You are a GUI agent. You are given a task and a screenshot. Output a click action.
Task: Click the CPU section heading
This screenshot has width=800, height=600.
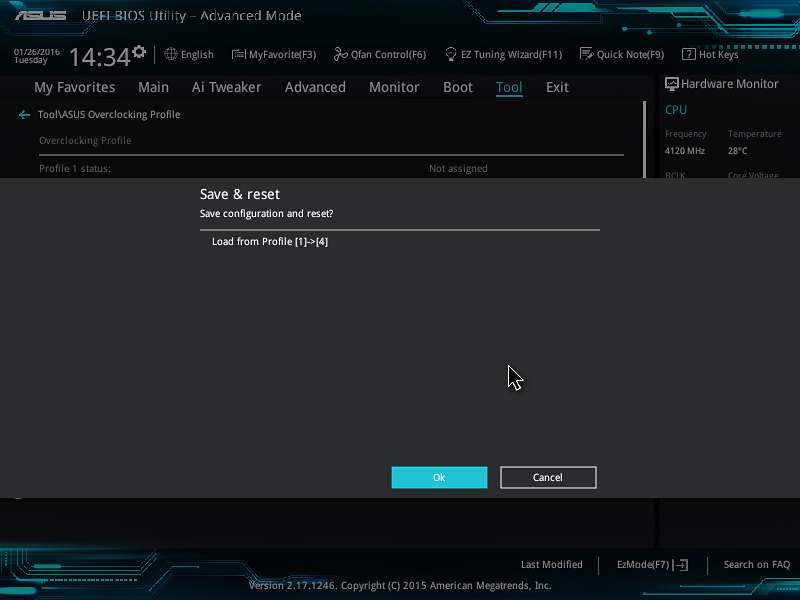point(676,110)
